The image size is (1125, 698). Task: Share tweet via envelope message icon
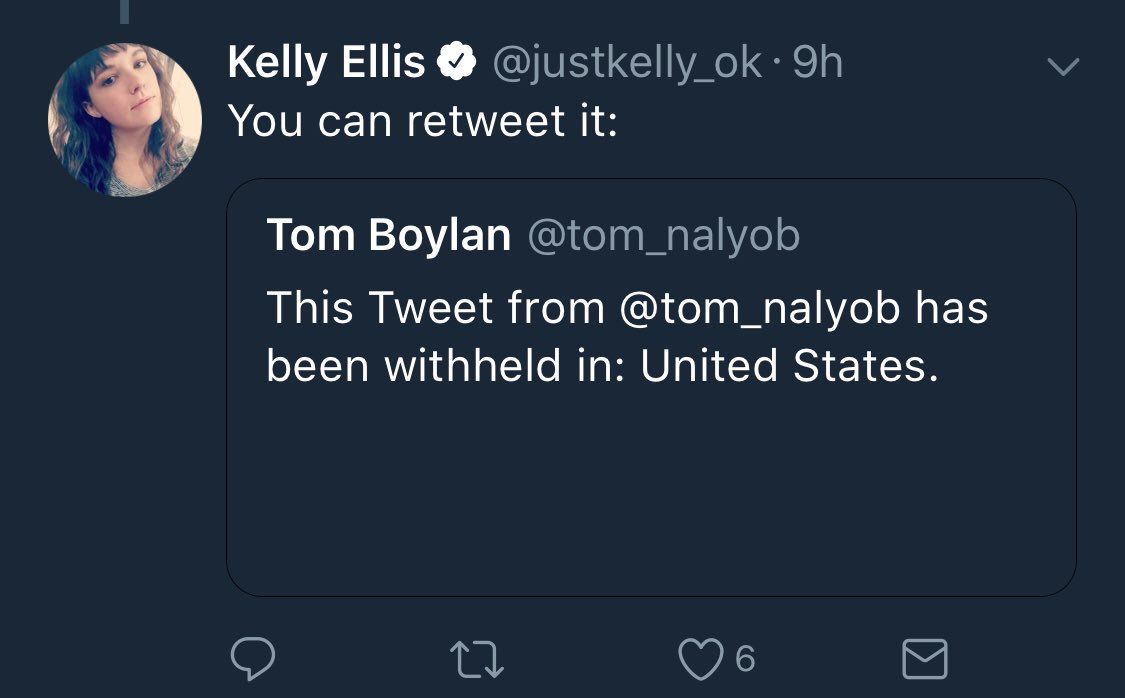point(925,659)
